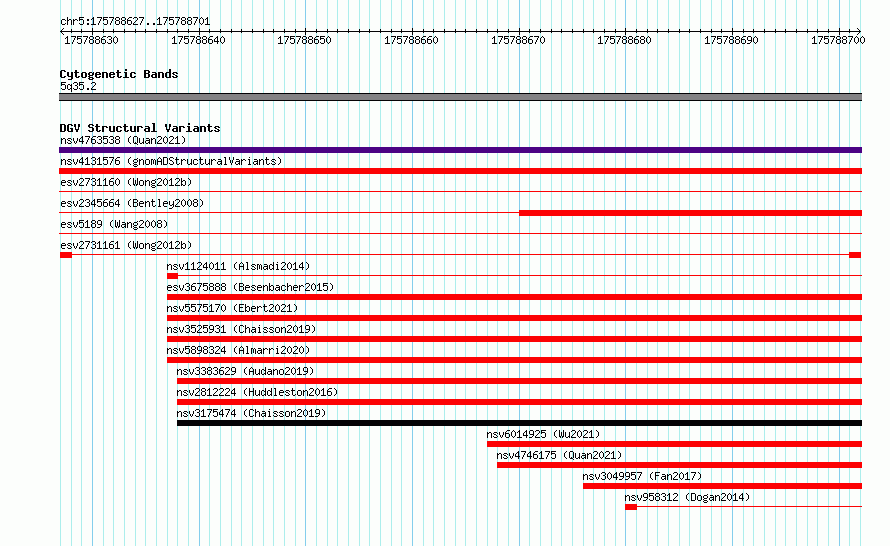This screenshot has width=890, height=546.
Task: Click the red nsv4746175 variant bar
Action: 679,465
